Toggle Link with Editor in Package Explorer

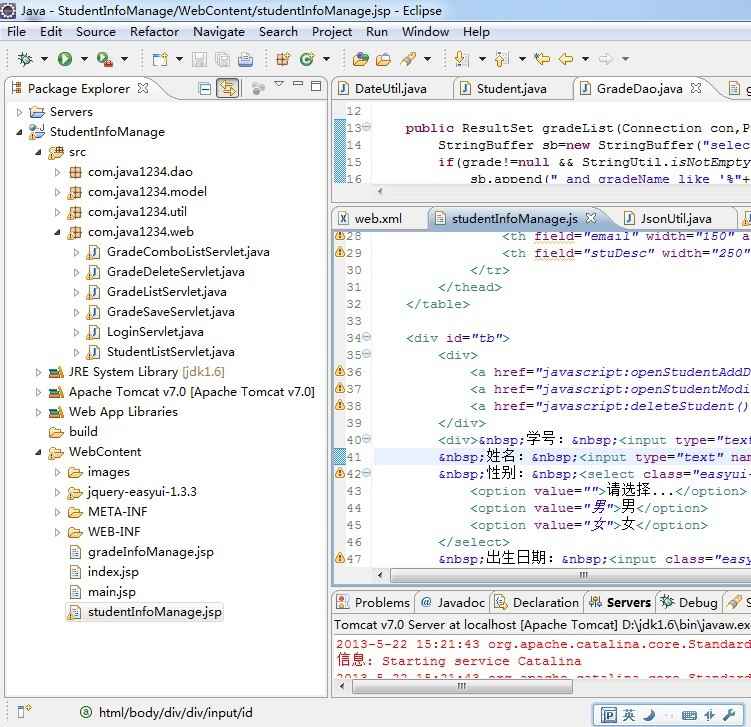pyautogui.click(x=228, y=88)
